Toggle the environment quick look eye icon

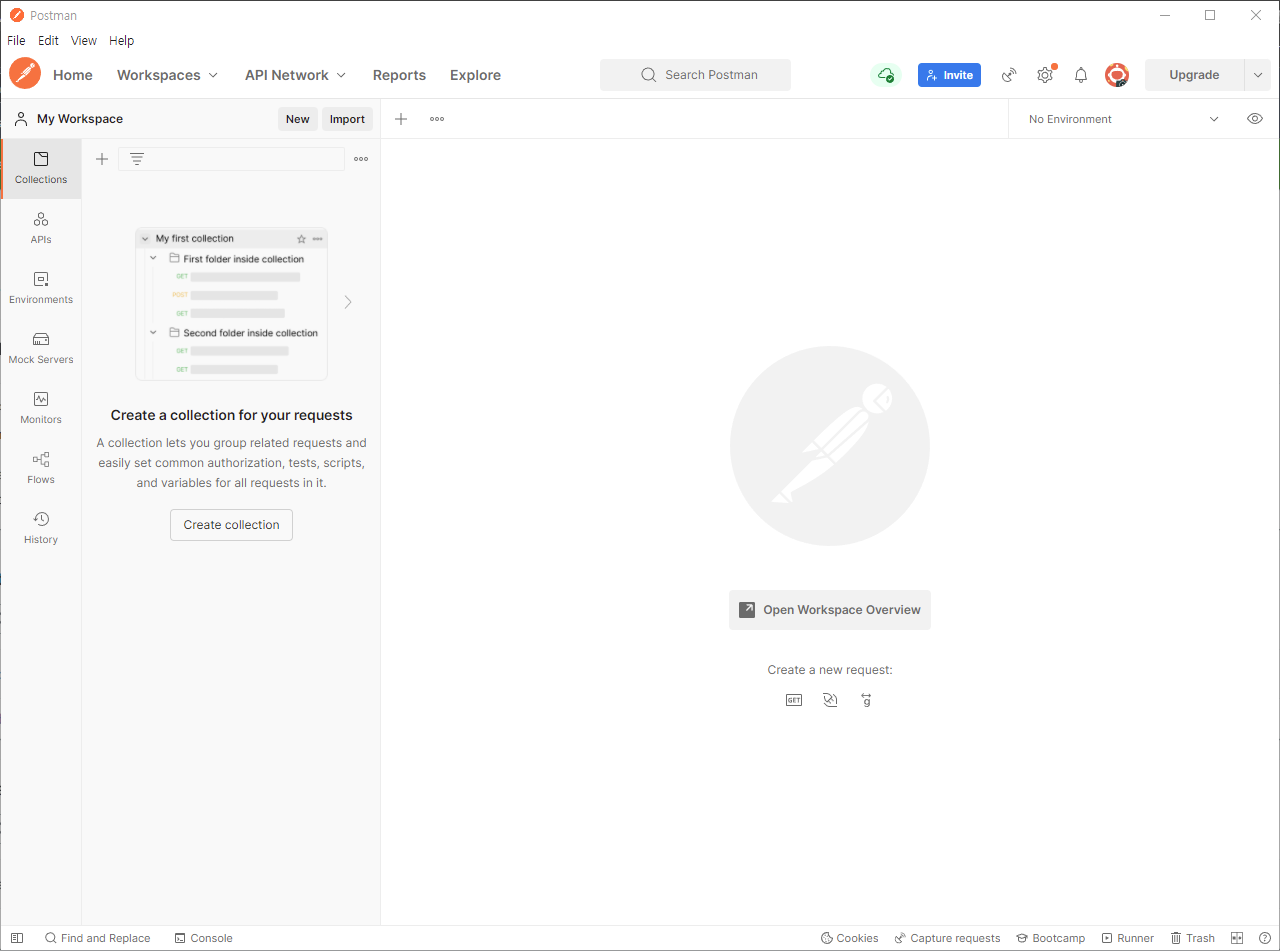(x=1255, y=119)
